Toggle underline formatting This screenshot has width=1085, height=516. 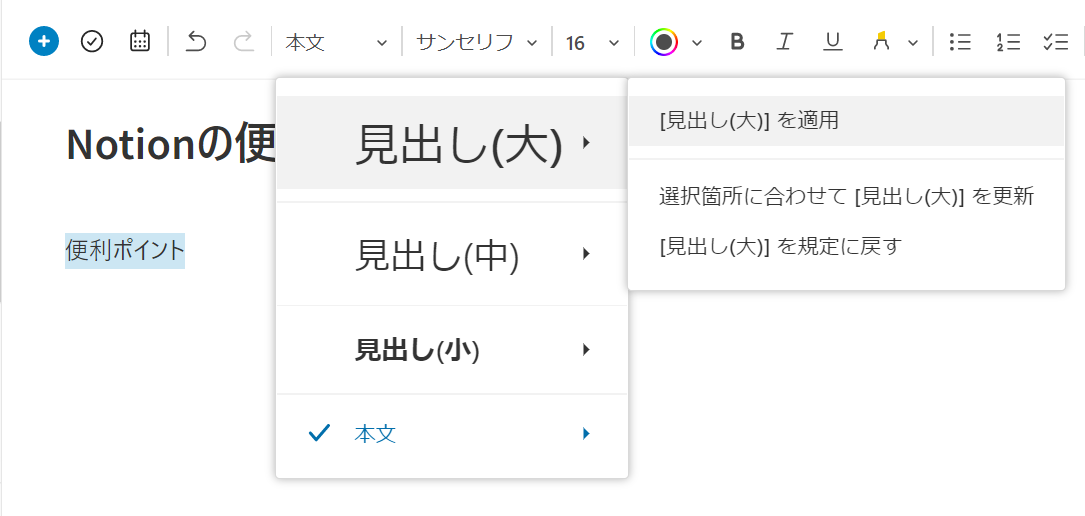point(832,42)
